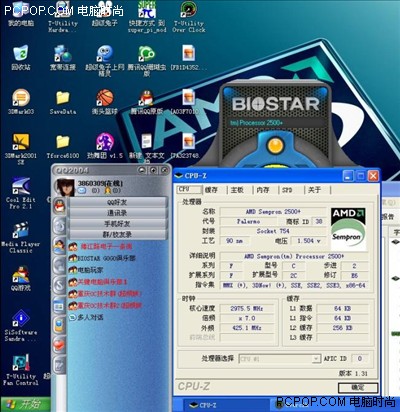
Task: Open the 内存 tab in CPU-Z
Action: [263, 190]
